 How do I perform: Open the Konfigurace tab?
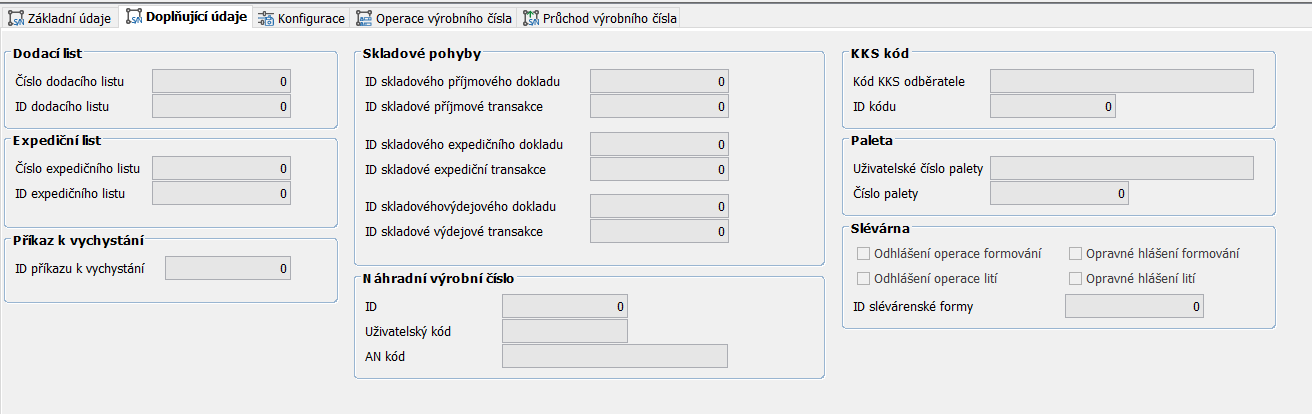coord(311,18)
